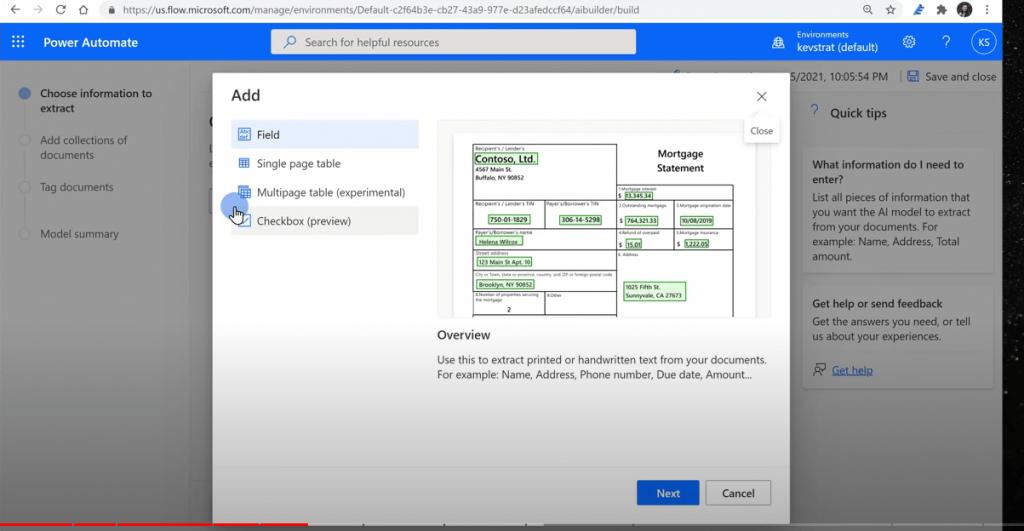The image size is (1024, 531).
Task: Click the Power Automate title
Action: coord(91,42)
